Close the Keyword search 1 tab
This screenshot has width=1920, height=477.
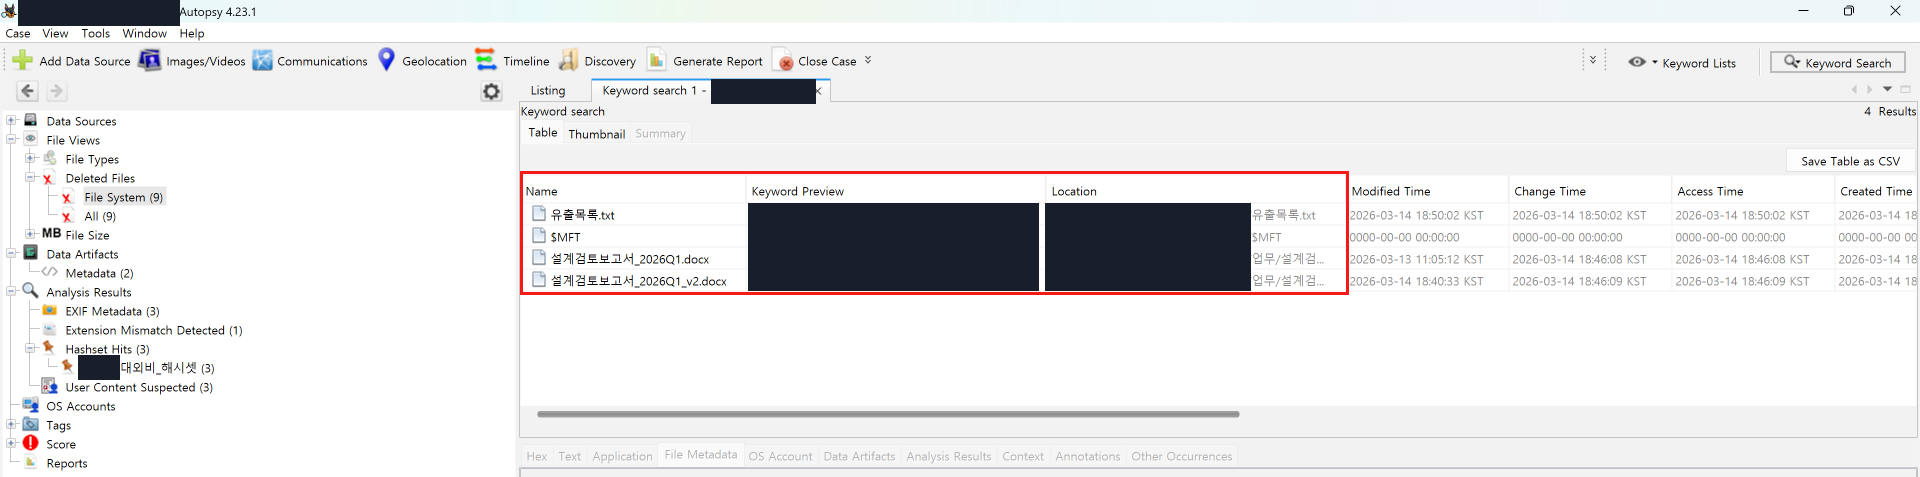coord(818,91)
